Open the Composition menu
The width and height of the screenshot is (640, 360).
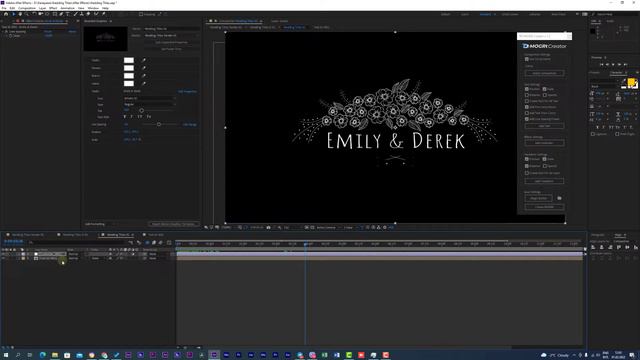tap(27, 8)
